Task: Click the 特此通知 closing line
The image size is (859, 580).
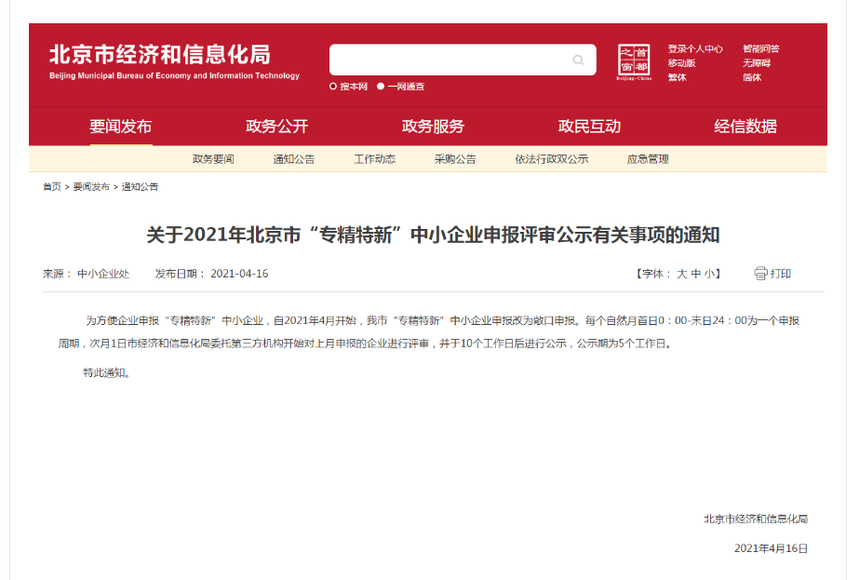Action: click(x=107, y=373)
